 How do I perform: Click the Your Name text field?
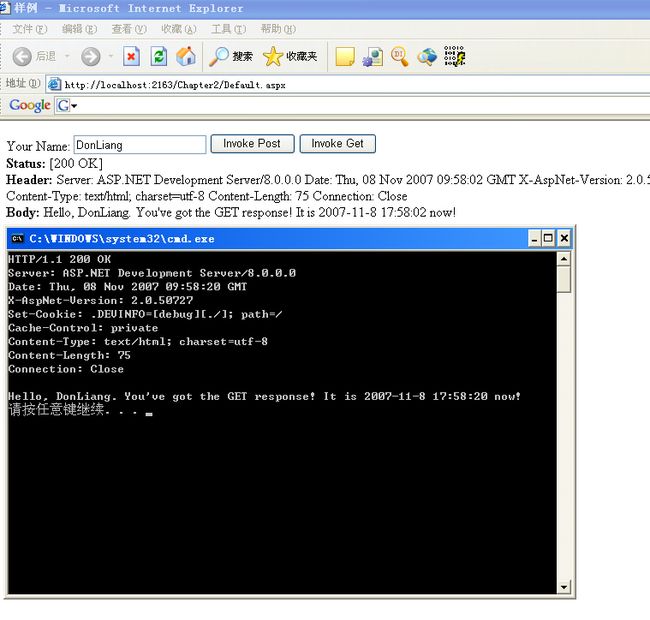[x=140, y=145]
